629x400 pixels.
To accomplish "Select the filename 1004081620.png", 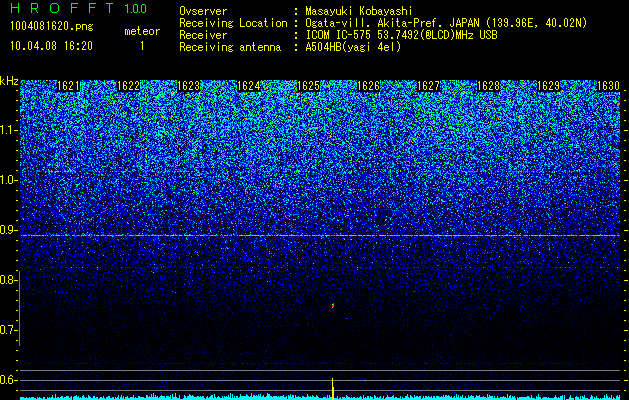I will click(x=52, y=26).
